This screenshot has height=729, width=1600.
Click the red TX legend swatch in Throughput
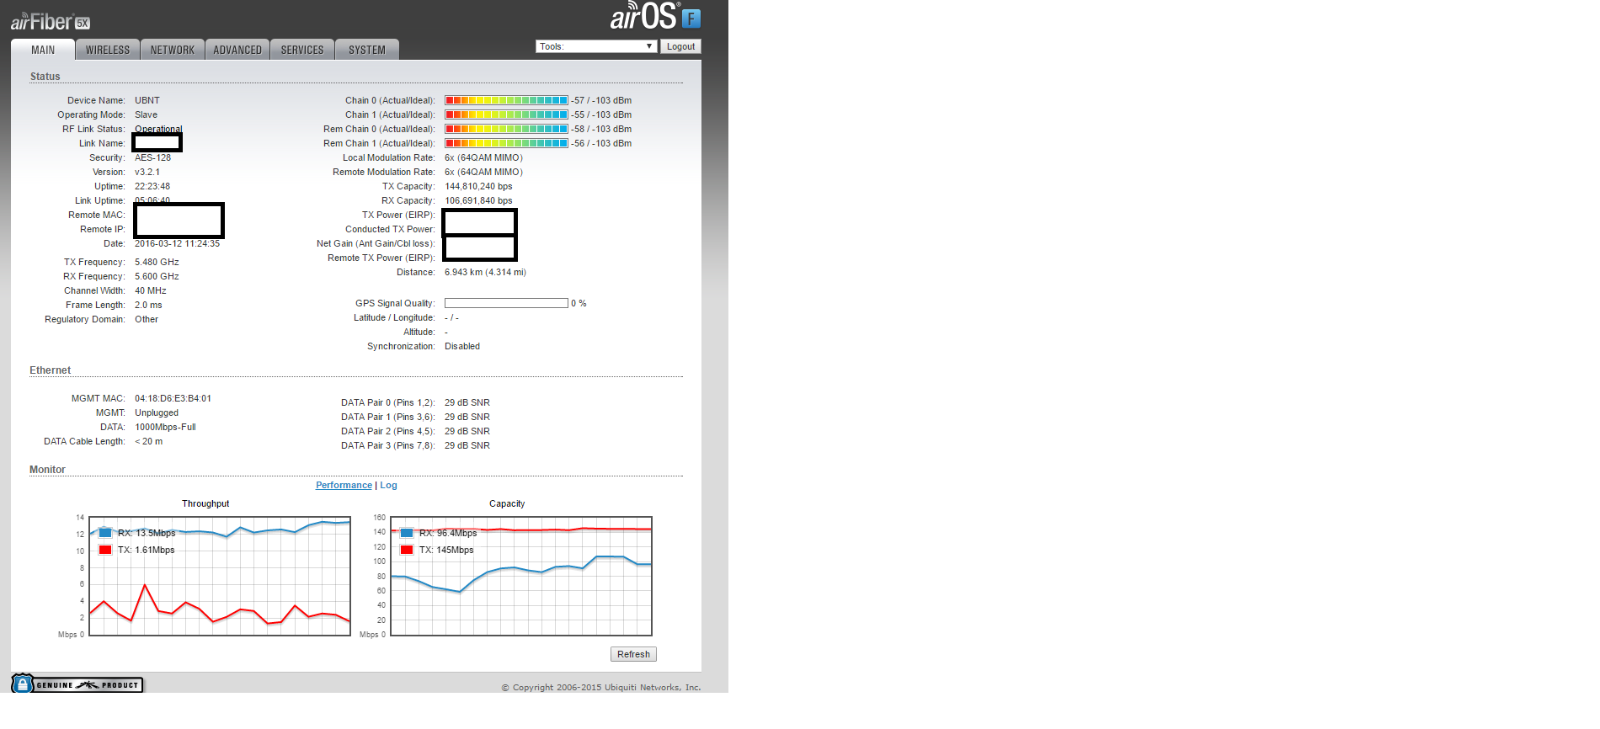105,549
